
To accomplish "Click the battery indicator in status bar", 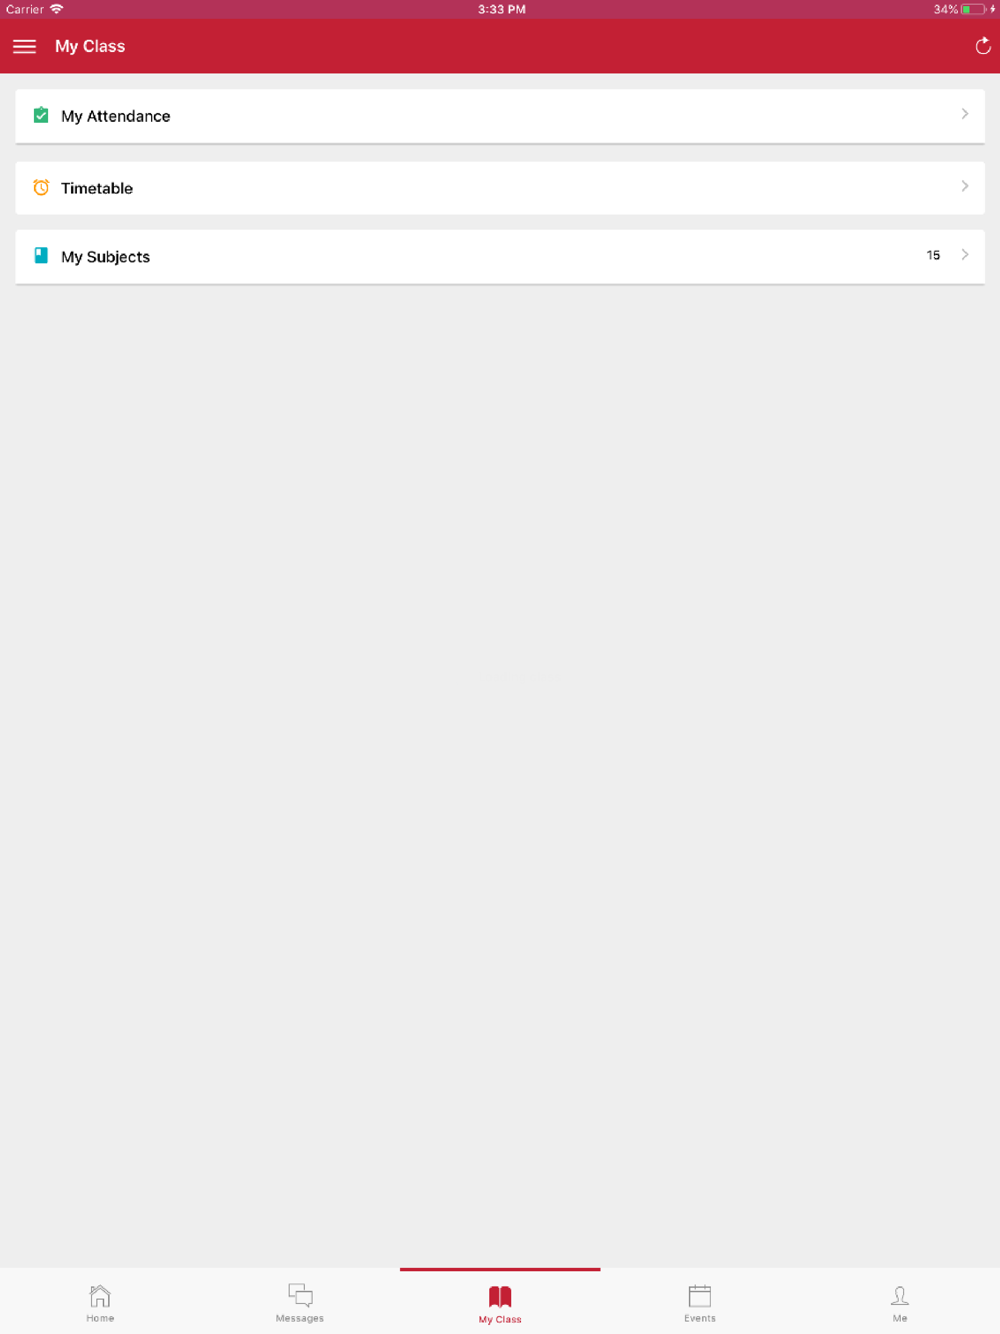I will [973, 9].
